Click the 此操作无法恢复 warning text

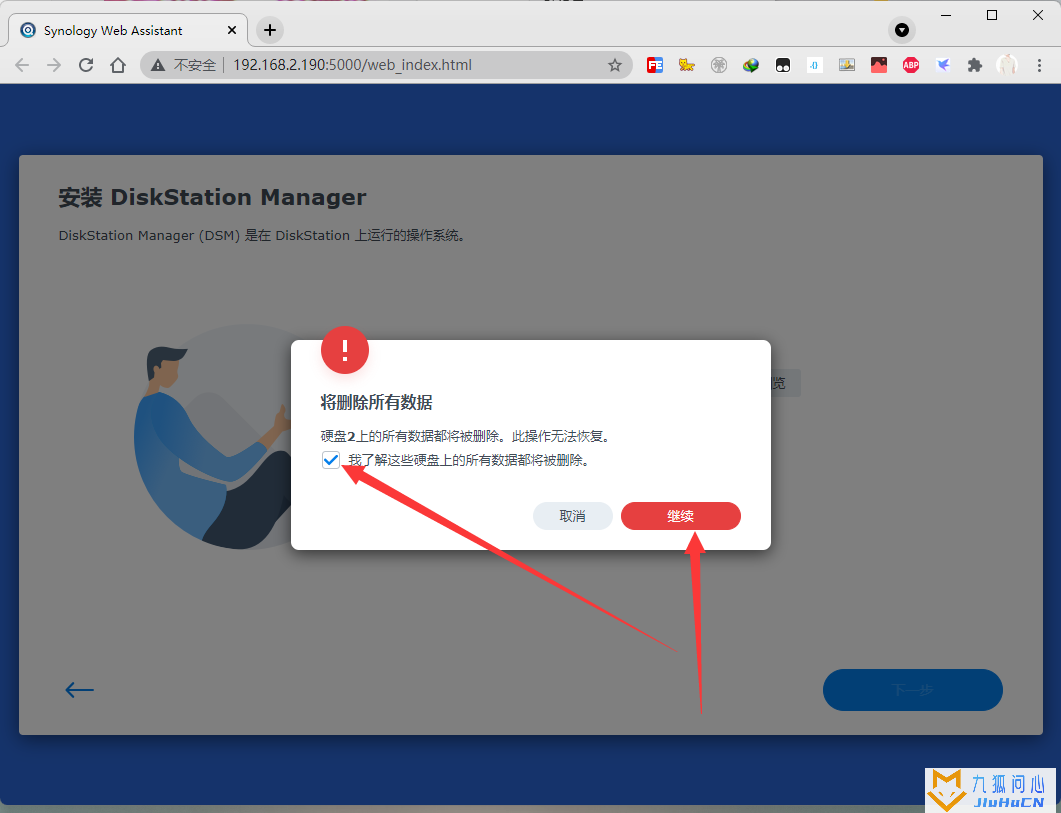tap(561, 436)
